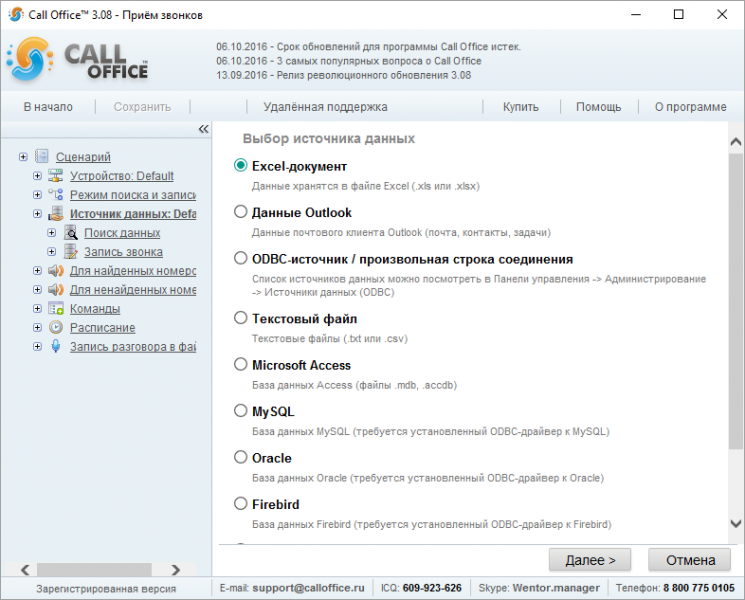
Task: Click the Отмена button
Action: 690,560
